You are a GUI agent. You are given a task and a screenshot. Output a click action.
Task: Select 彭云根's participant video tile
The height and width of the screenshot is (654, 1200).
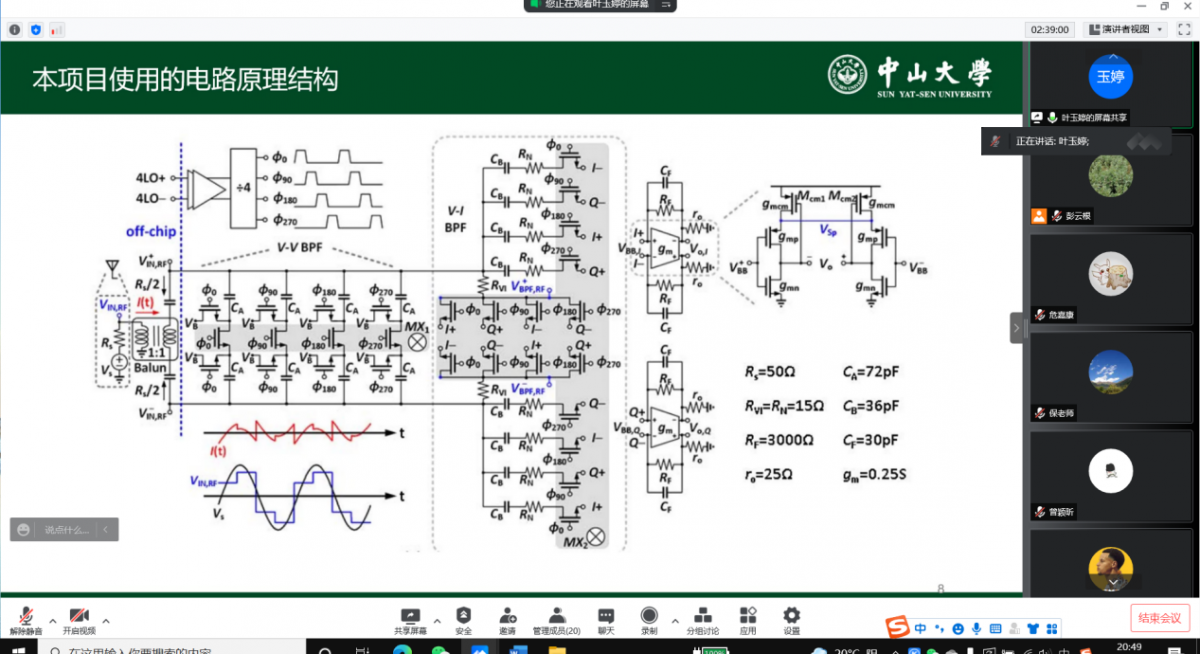(x=1110, y=178)
